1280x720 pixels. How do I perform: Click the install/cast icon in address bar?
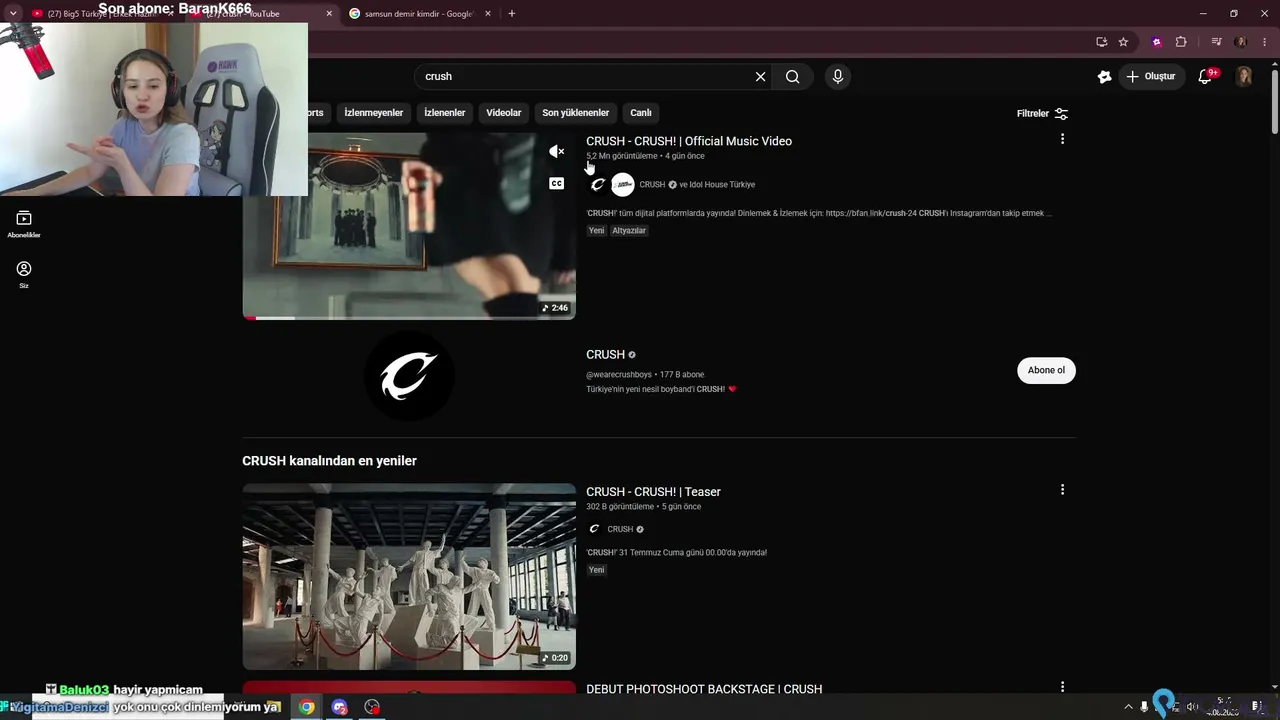1101,42
